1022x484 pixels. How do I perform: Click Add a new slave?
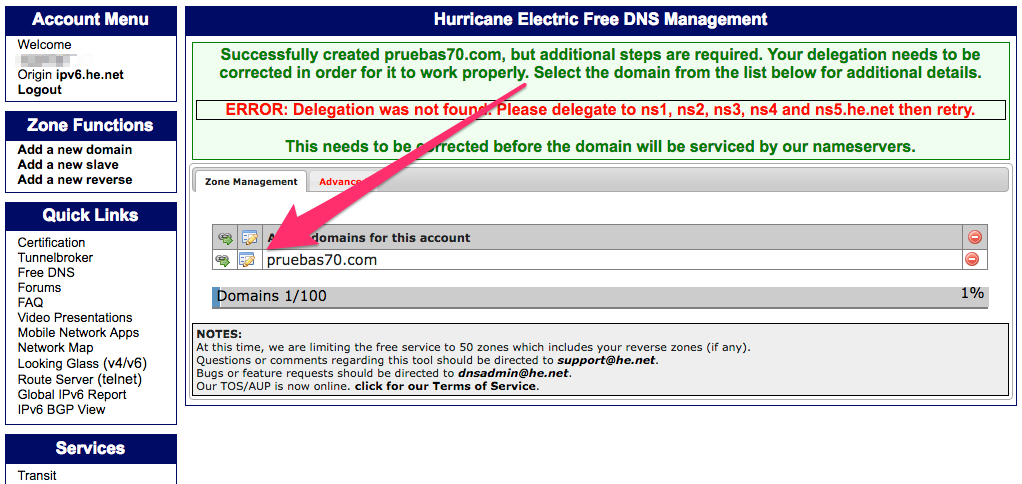(68, 165)
